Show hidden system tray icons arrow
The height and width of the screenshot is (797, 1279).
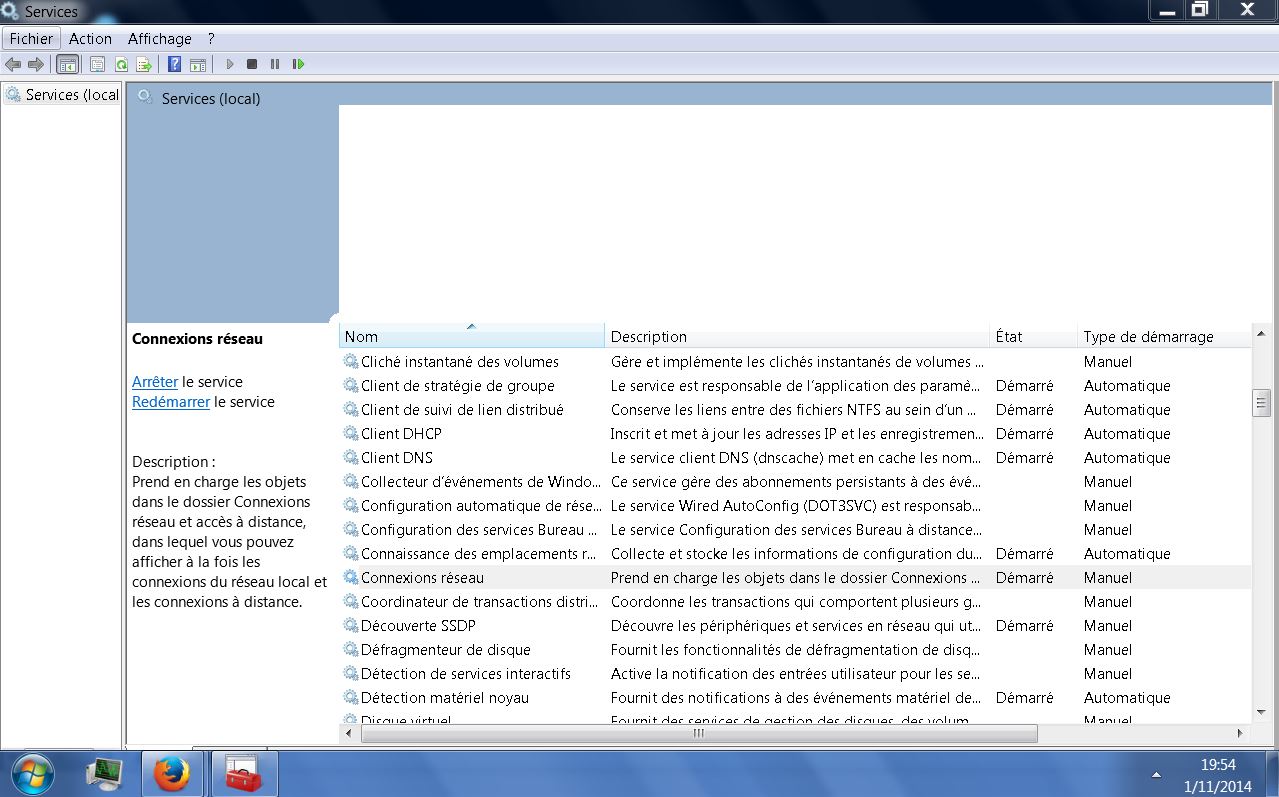point(1157,774)
